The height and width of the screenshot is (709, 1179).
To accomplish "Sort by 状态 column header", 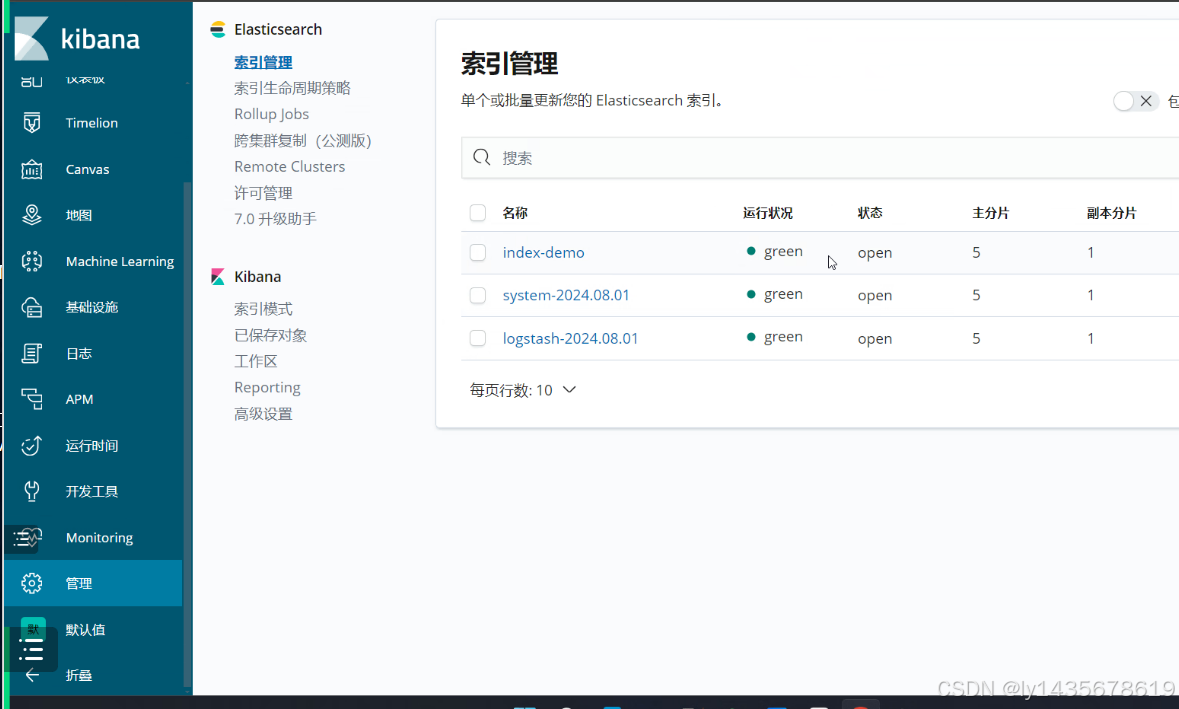I will (x=870, y=213).
